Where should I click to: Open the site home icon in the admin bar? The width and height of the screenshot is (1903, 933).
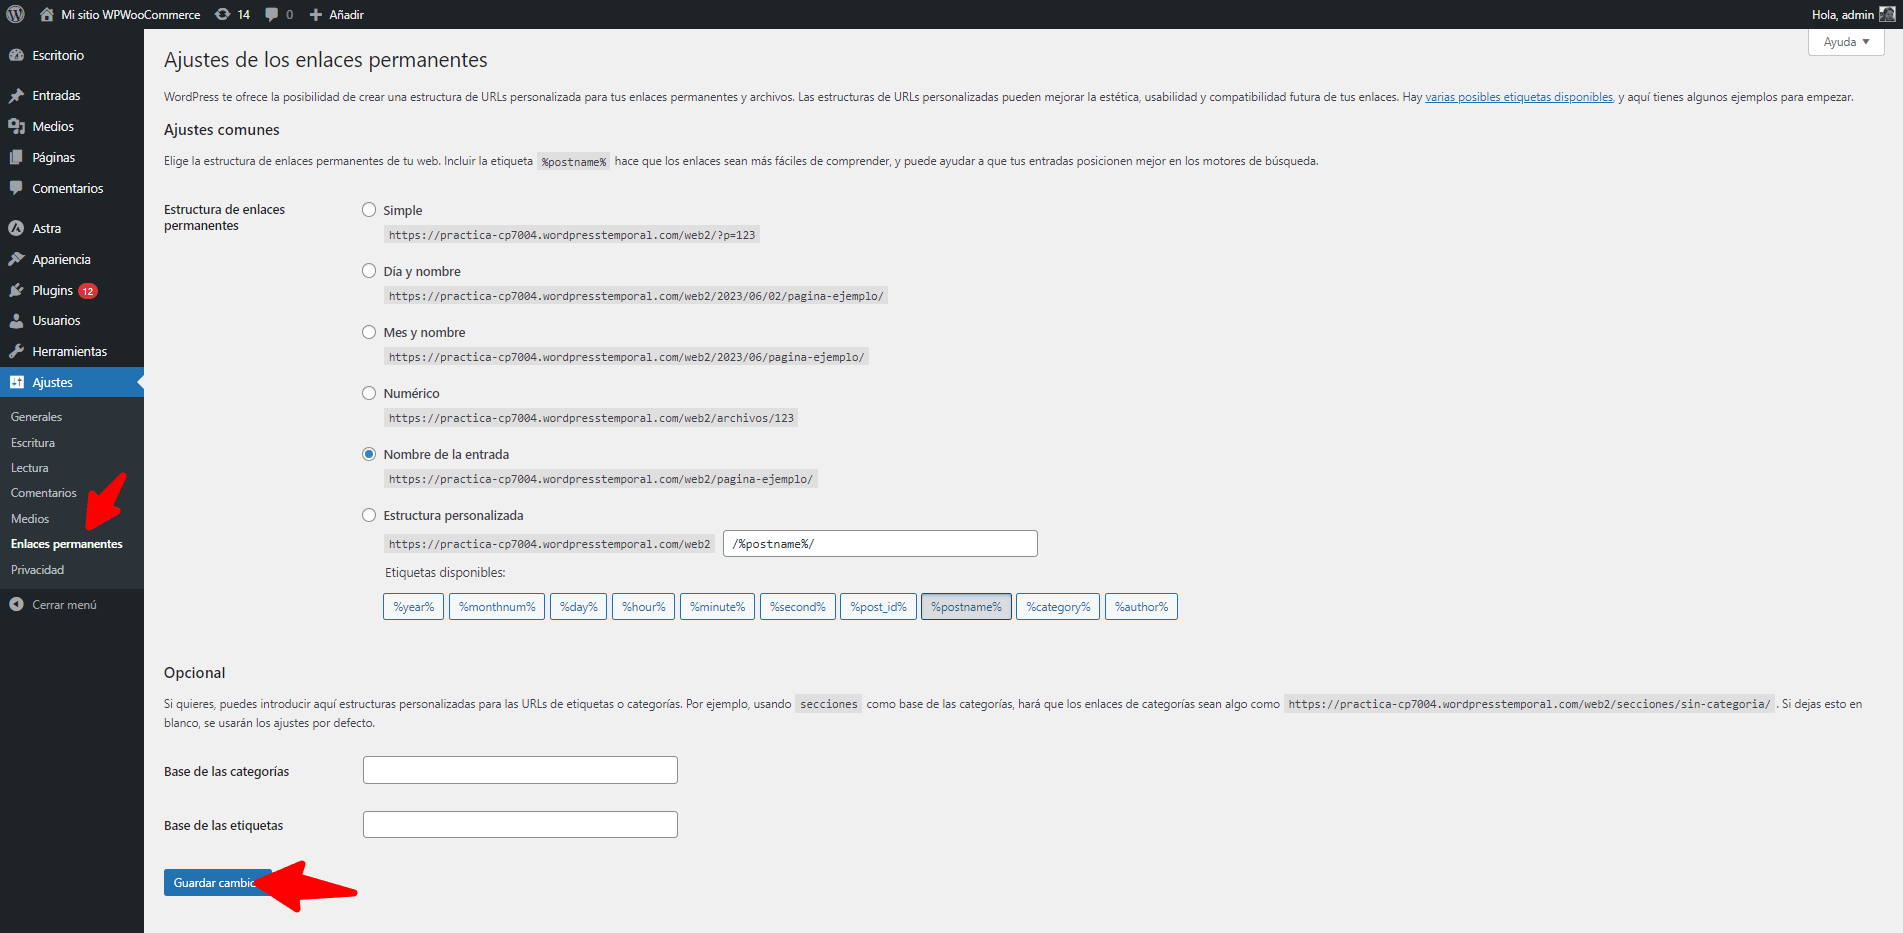click(46, 14)
